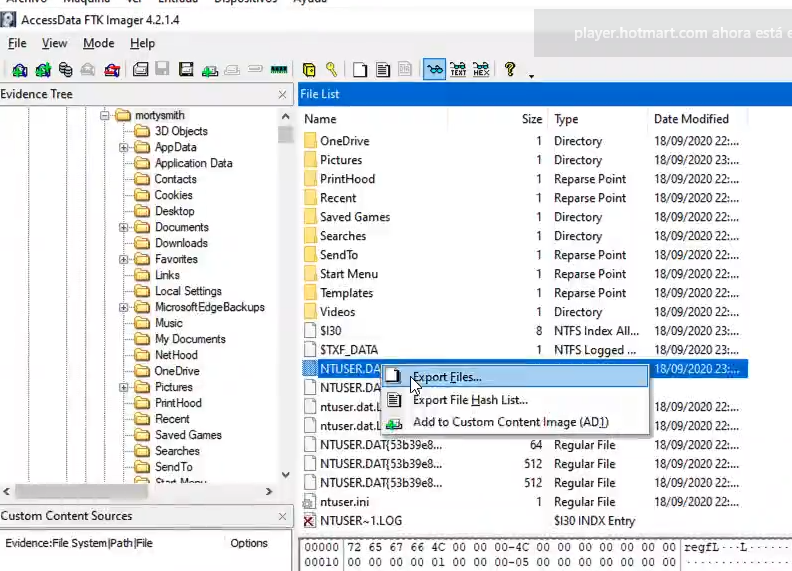Expand the Documents folder node

[123, 227]
